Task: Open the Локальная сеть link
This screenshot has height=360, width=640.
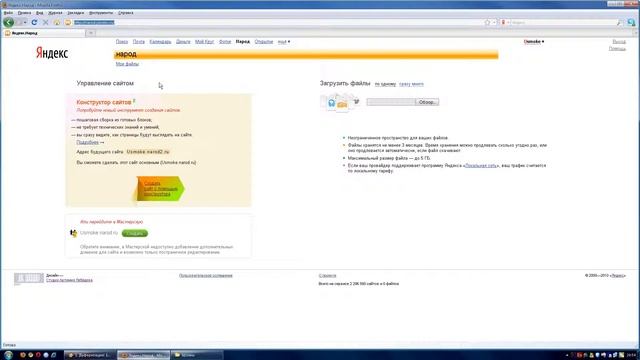Action: pos(481,166)
